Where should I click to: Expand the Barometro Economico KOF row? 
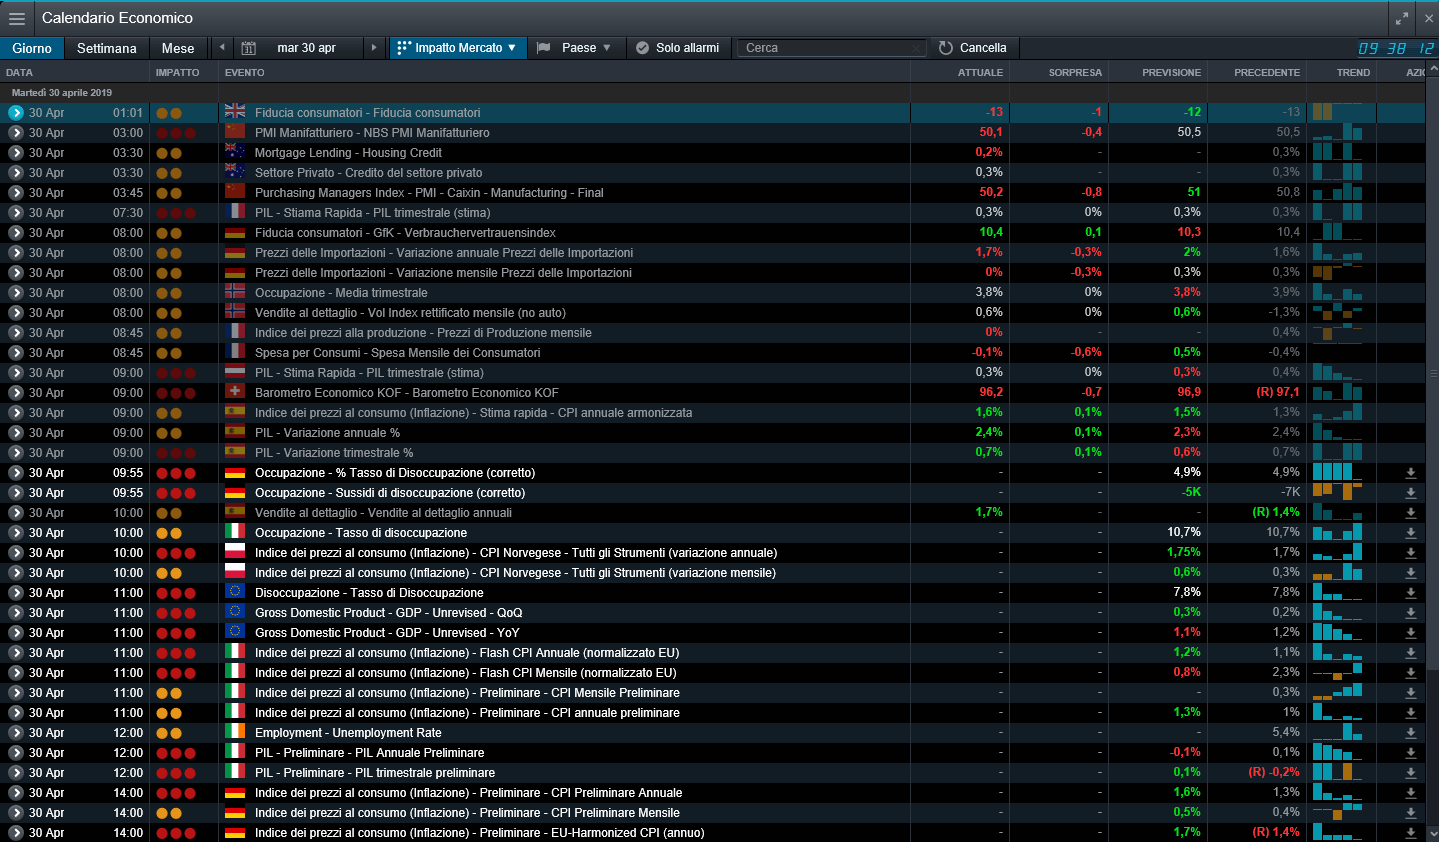[x=16, y=393]
